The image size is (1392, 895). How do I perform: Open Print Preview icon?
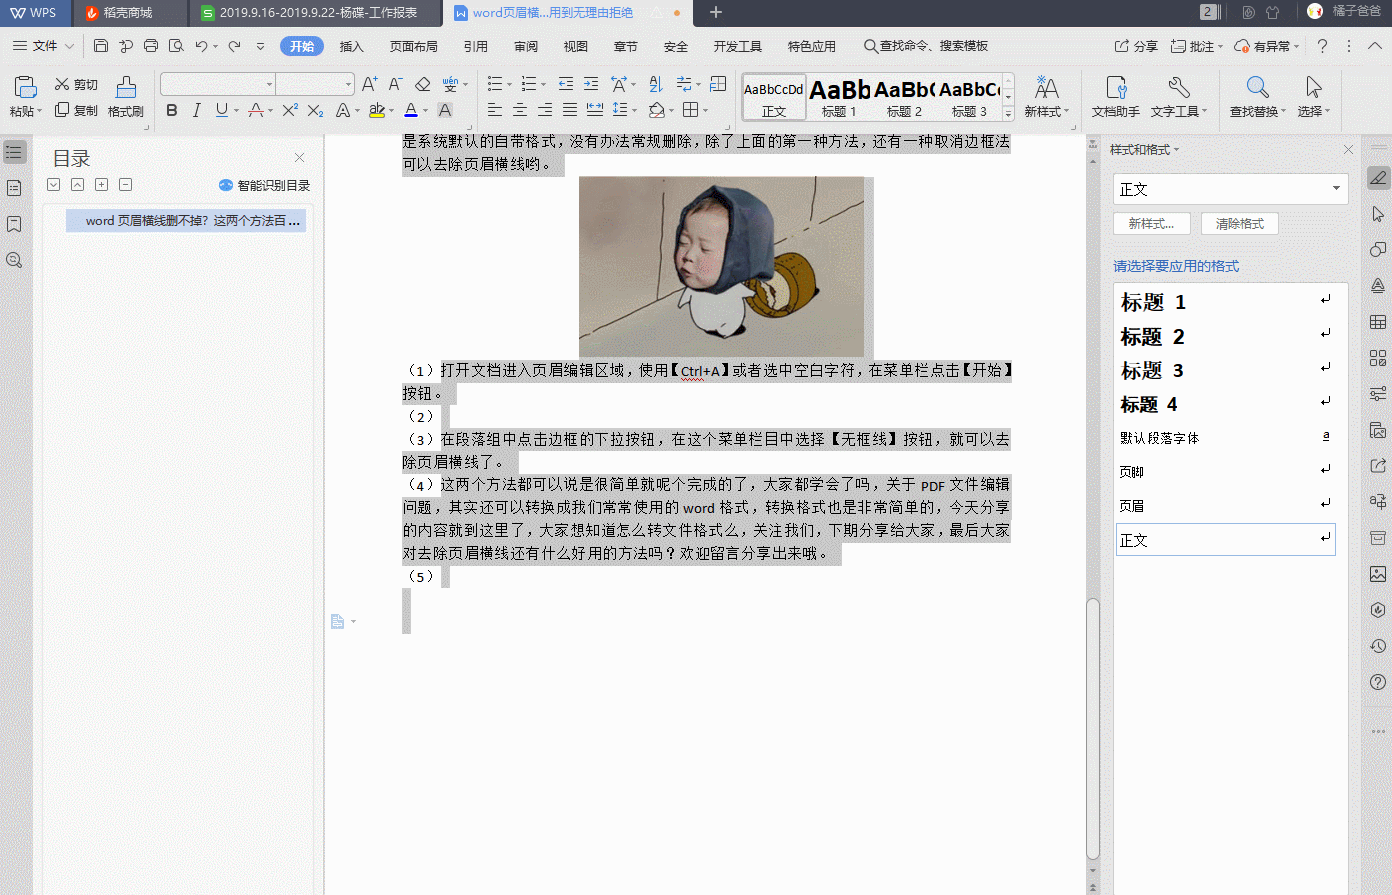[x=176, y=46]
